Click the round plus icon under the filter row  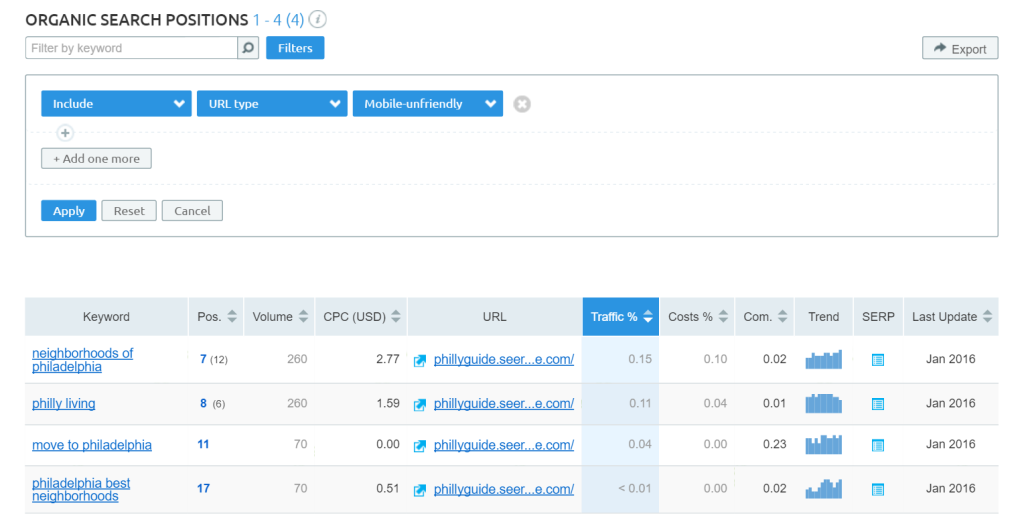65,132
